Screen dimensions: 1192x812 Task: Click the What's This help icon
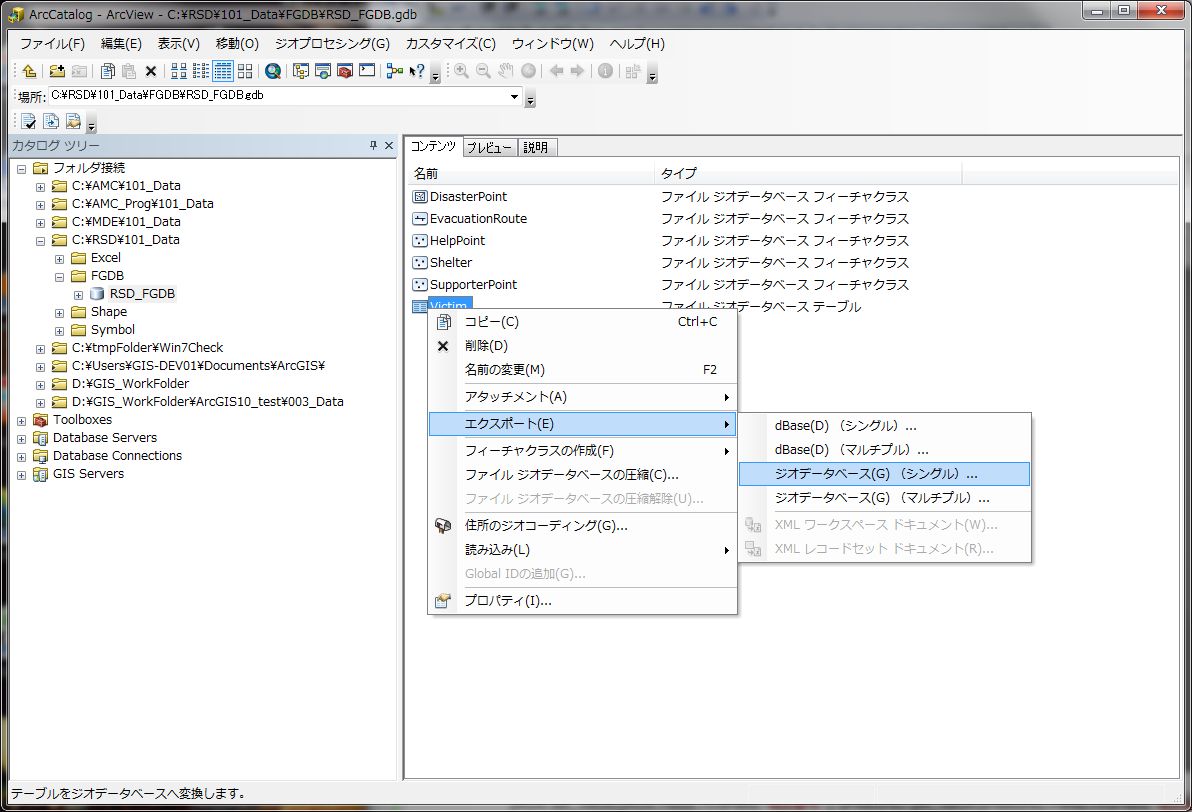point(417,71)
